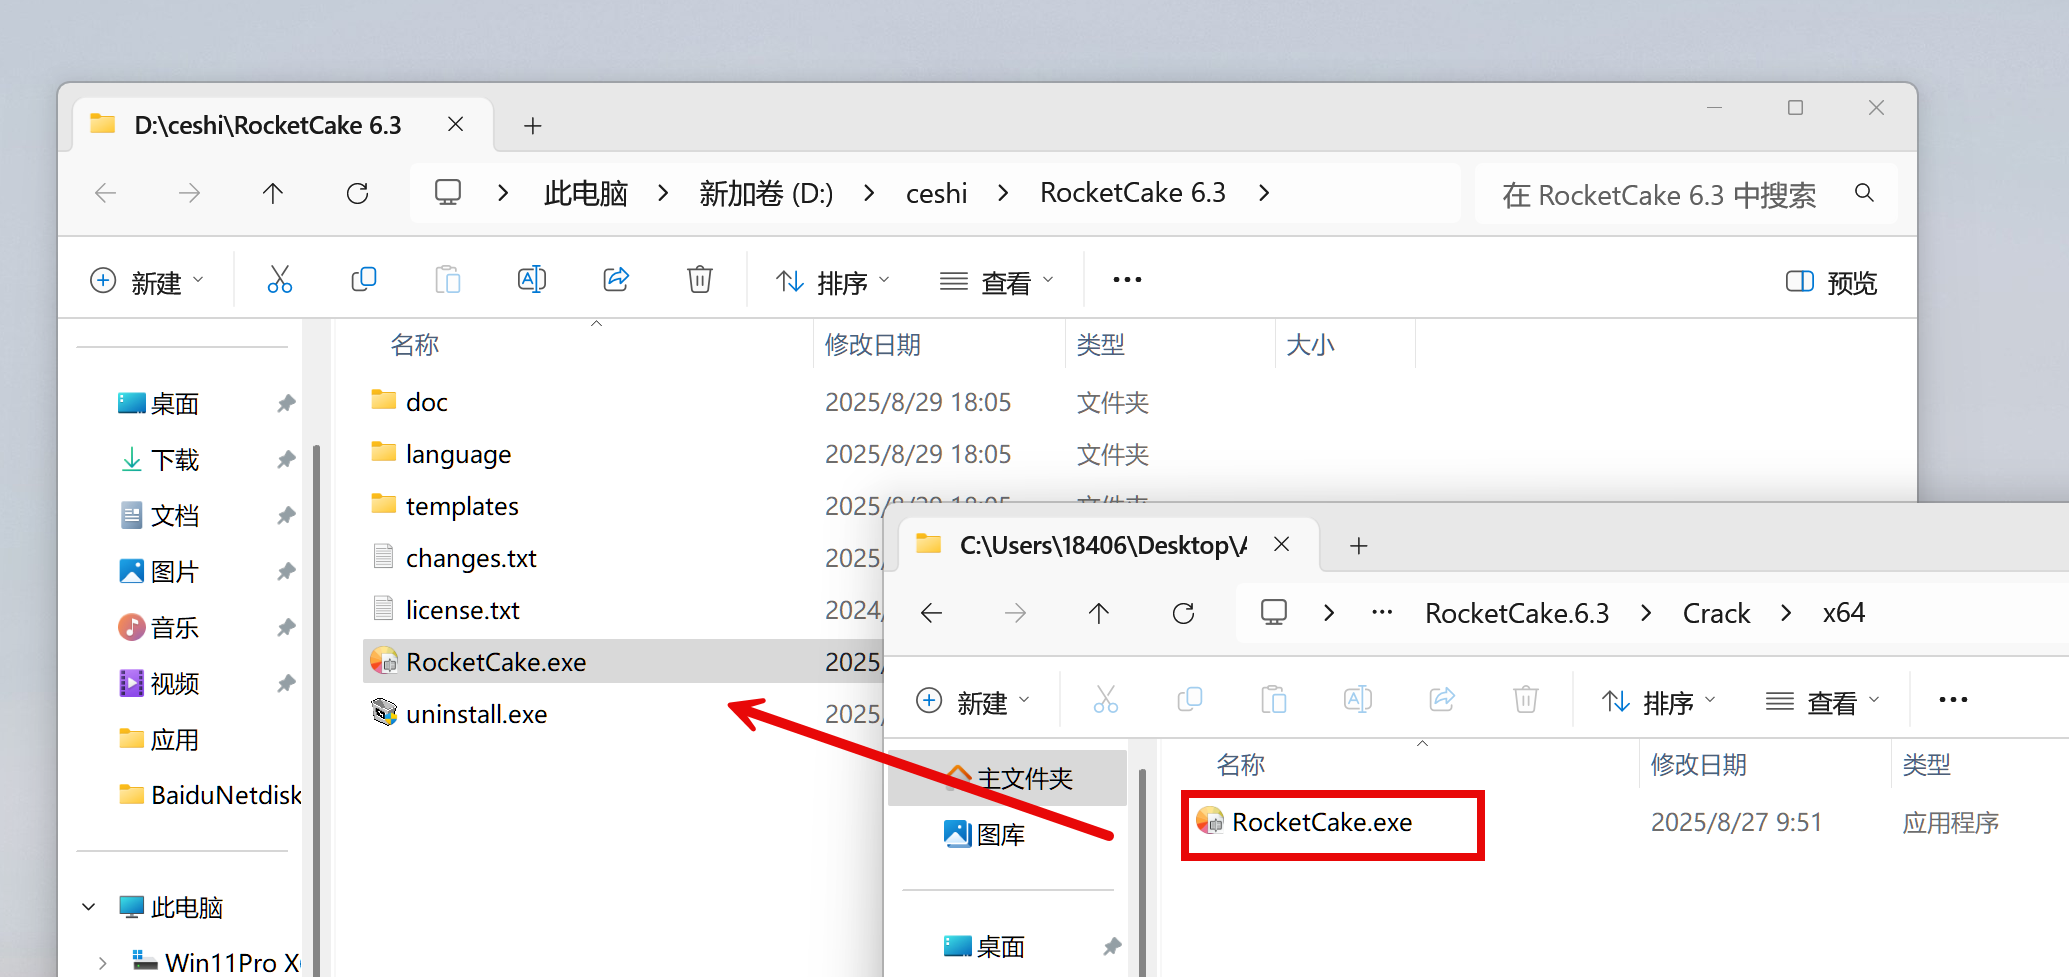
Task: Open the 查看 view dropdown in front window
Action: click(x=1822, y=703)
